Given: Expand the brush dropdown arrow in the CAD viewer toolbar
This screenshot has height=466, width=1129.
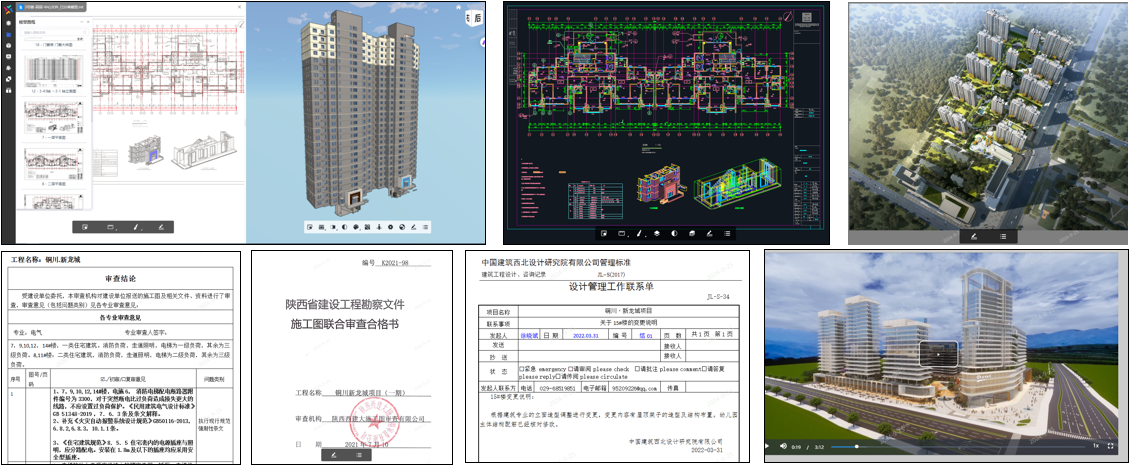Looking at the screenshot, I should pos(646,236).
